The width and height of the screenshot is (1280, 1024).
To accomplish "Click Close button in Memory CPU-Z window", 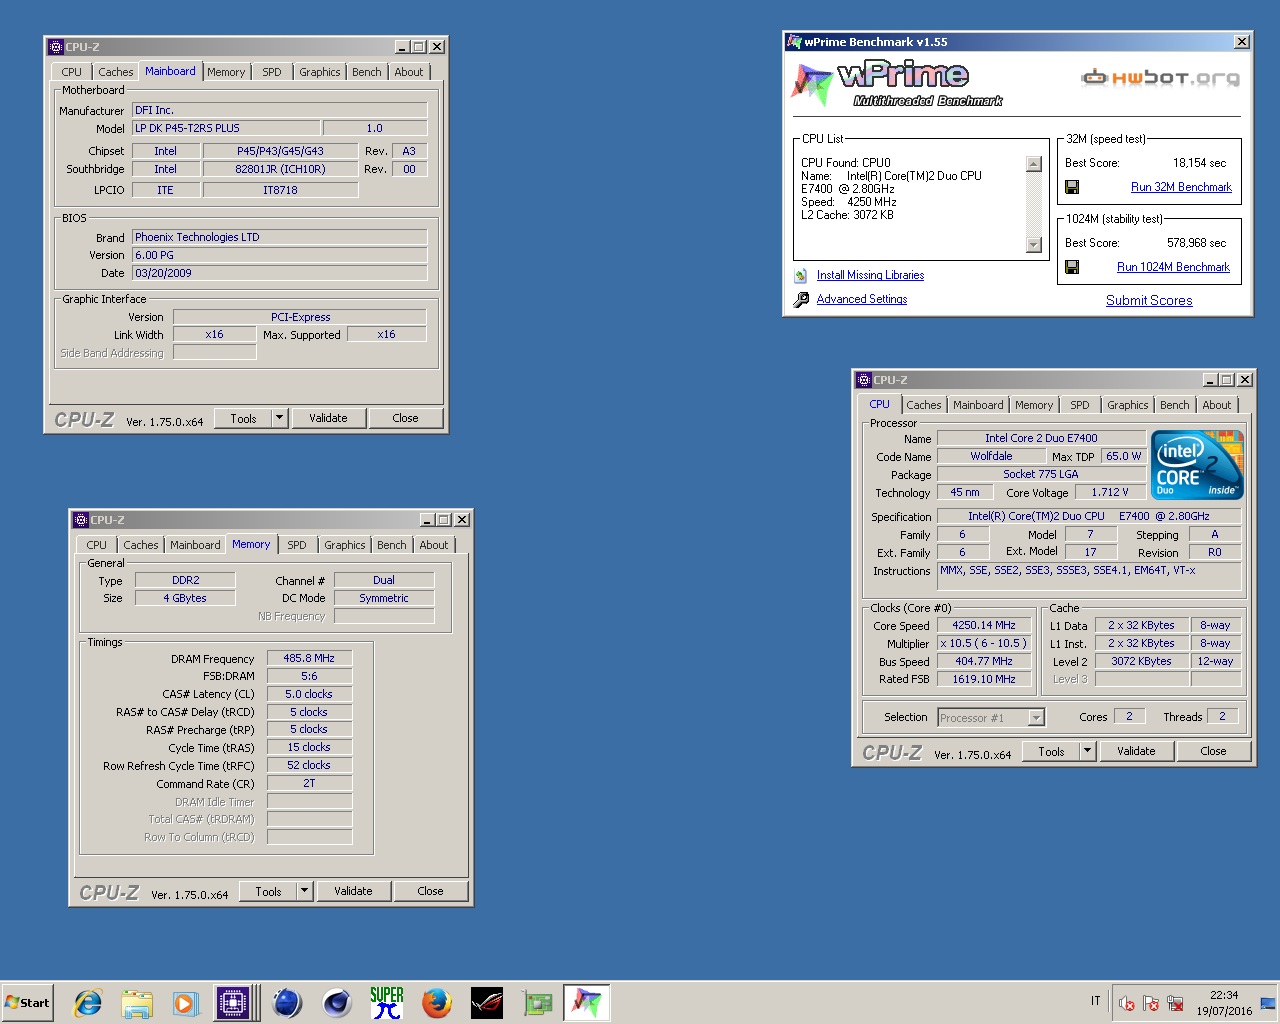I will pos(430,891).
